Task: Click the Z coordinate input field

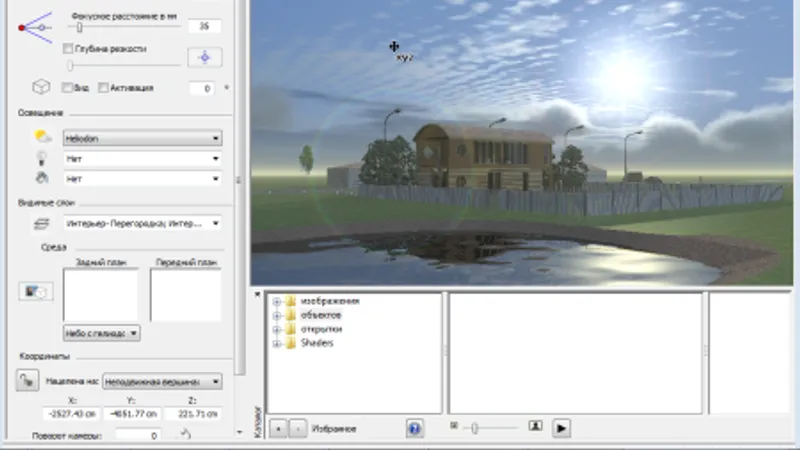Action: click(x=193, y=414)
